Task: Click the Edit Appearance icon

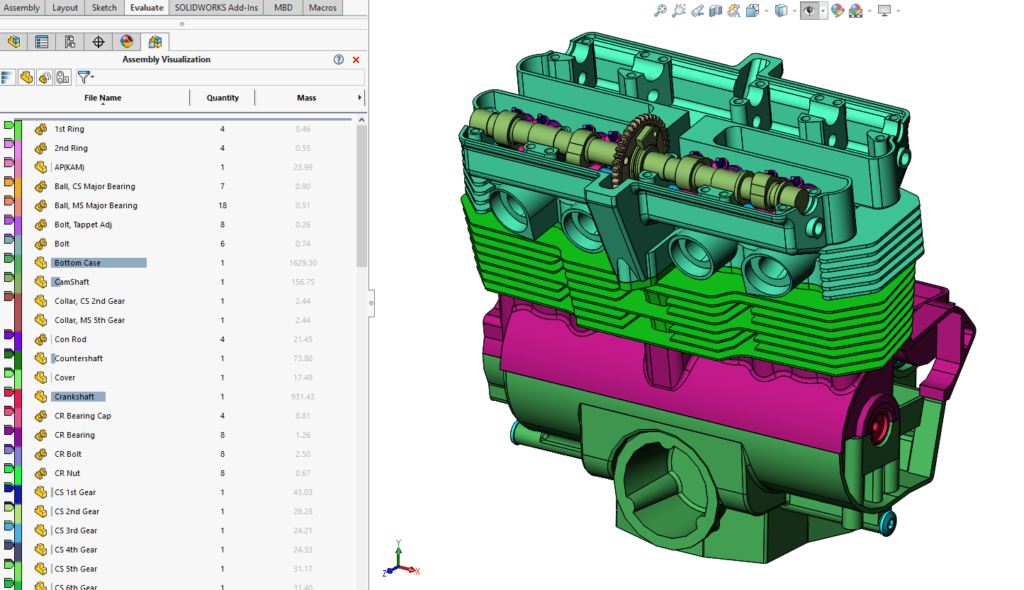Action: pyautogui.click(x=837, y=10)
